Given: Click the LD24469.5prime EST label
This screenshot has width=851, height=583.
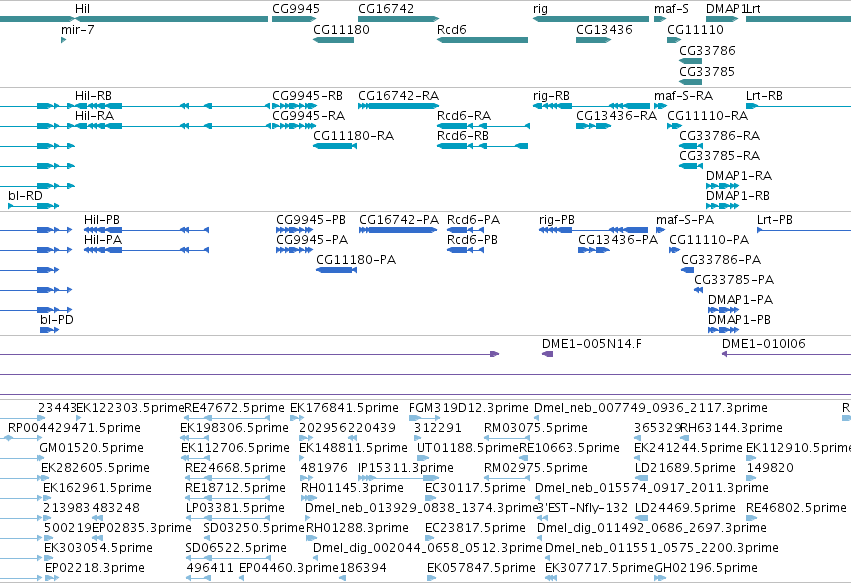Looking at the screenshot, I should (x=685, y=508).
